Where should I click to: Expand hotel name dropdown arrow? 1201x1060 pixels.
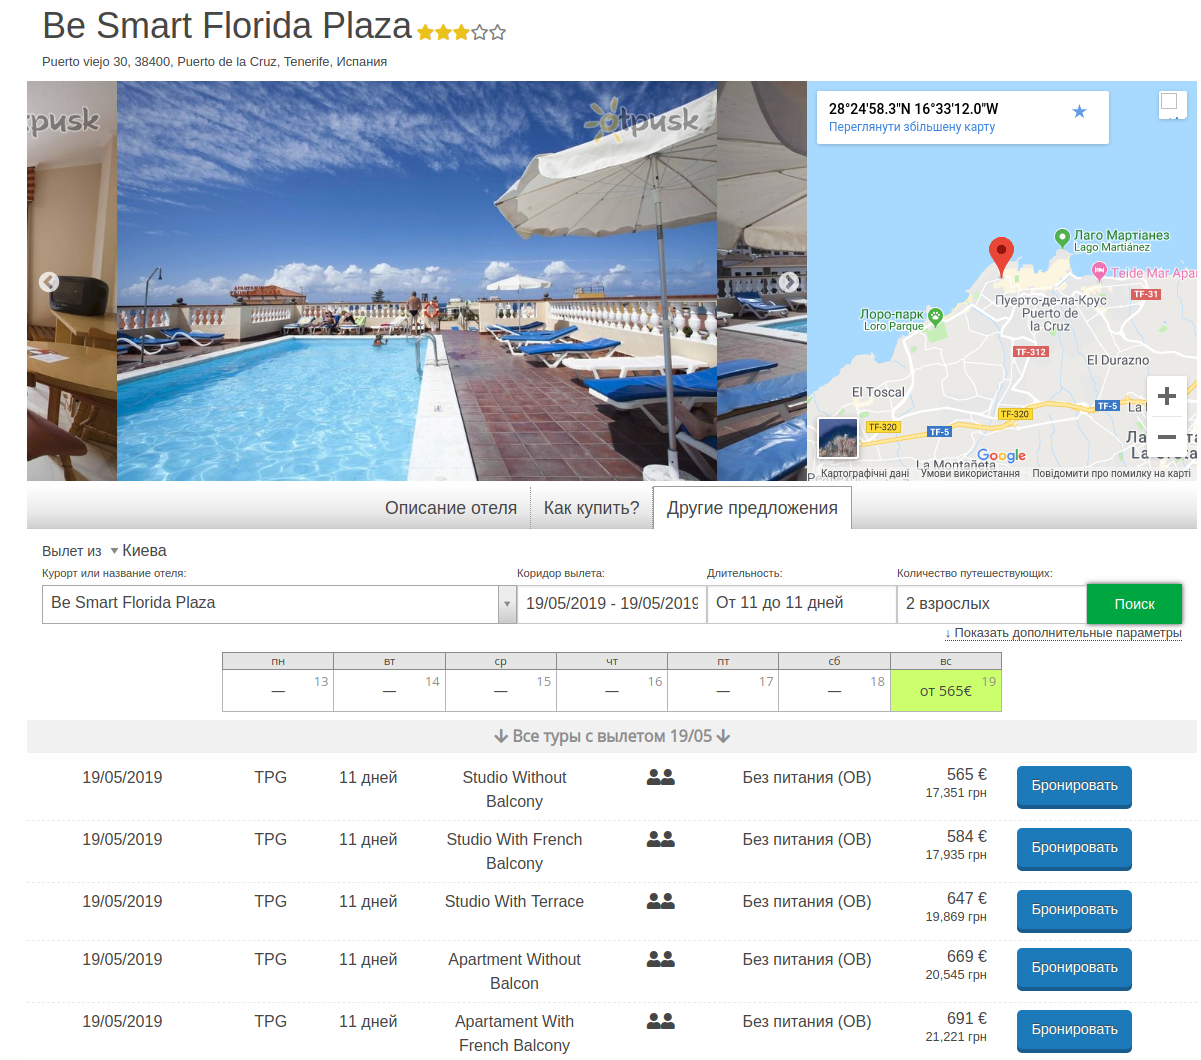(507, 604)
